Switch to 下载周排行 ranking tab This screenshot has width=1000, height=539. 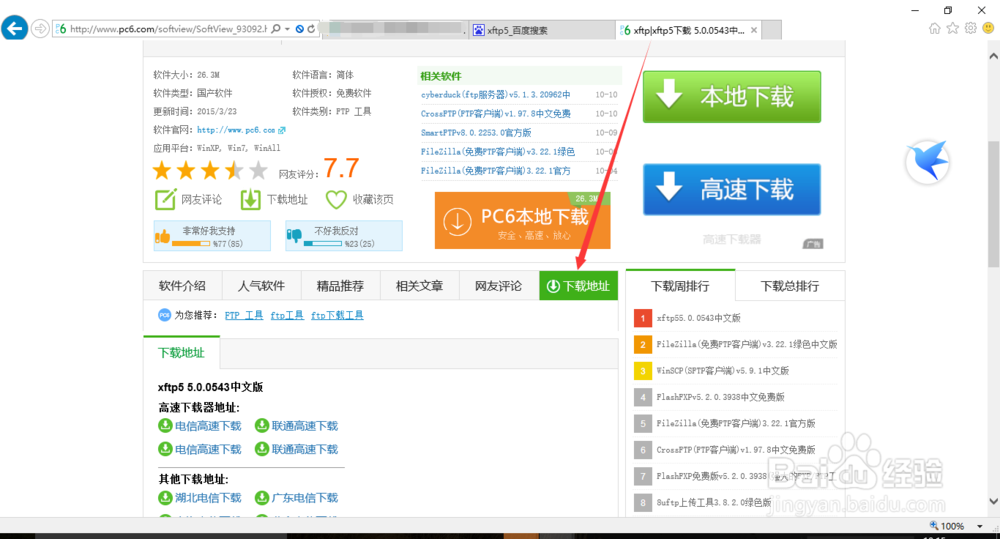680,286
